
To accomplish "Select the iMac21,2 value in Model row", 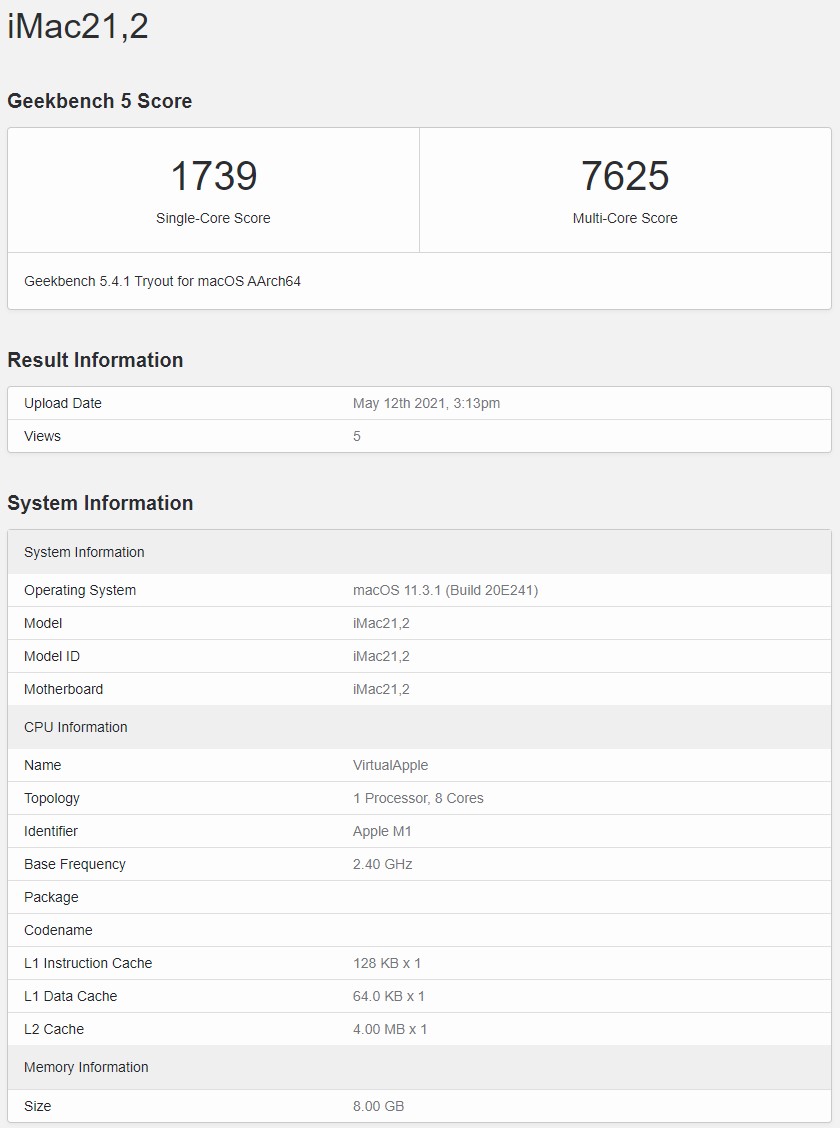I will [381, 623].
